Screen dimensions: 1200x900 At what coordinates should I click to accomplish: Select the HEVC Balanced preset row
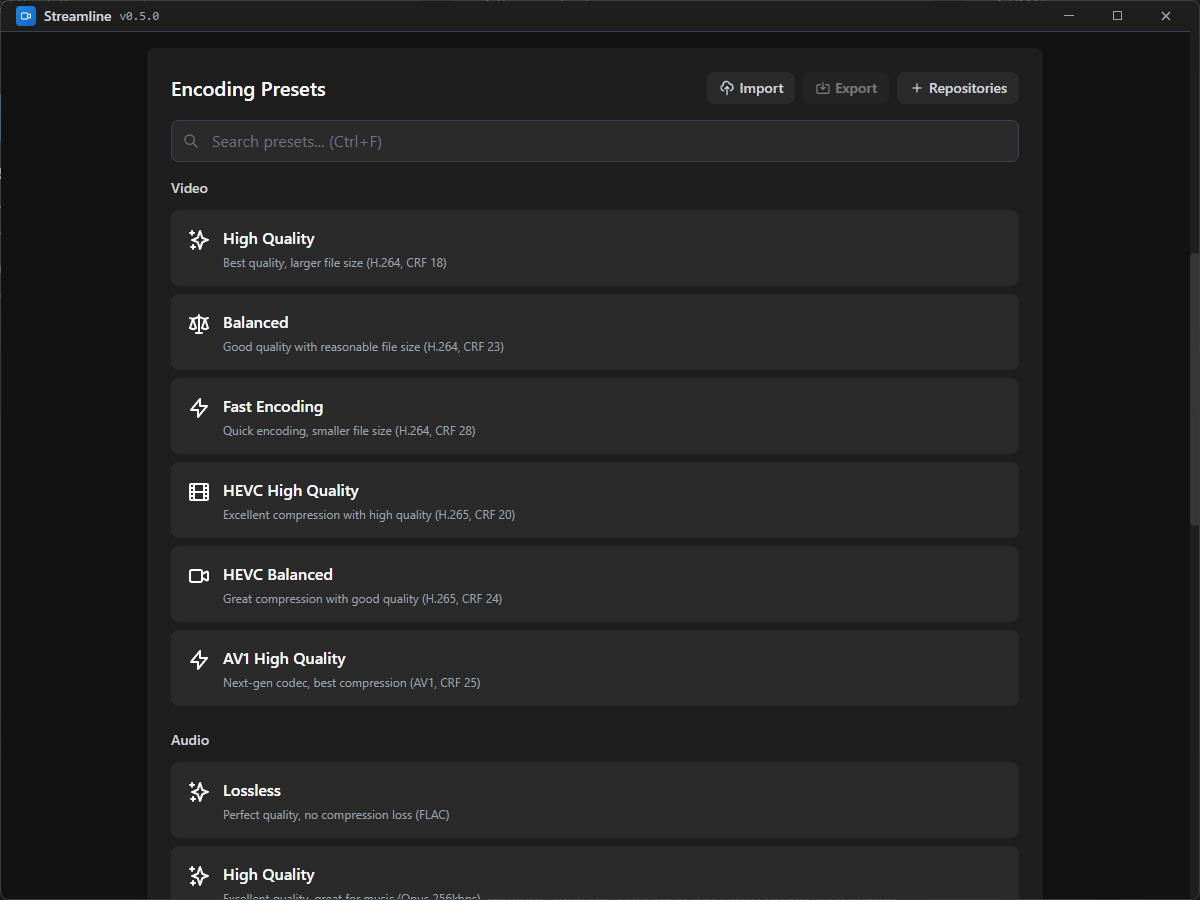[x=595, y=584]
